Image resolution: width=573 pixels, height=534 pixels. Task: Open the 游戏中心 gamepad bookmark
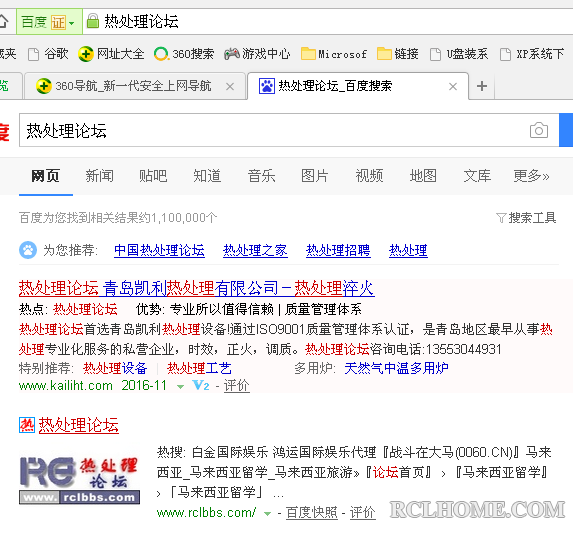pyautogui.click(x=257, y=54)
